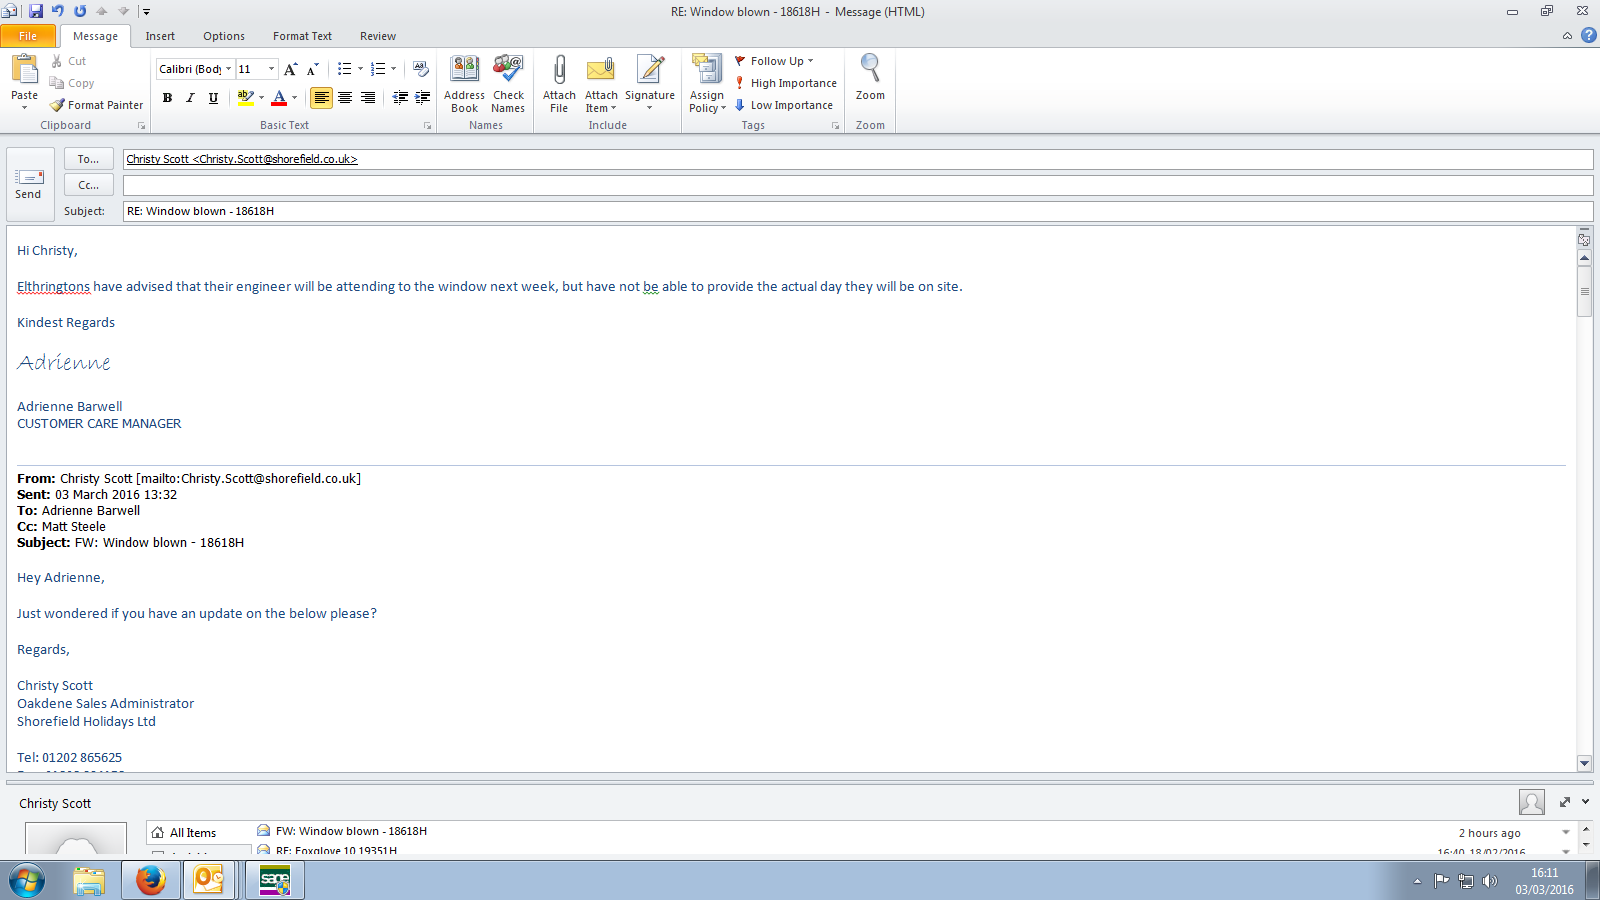Align text to the right

tap(368, 97)
